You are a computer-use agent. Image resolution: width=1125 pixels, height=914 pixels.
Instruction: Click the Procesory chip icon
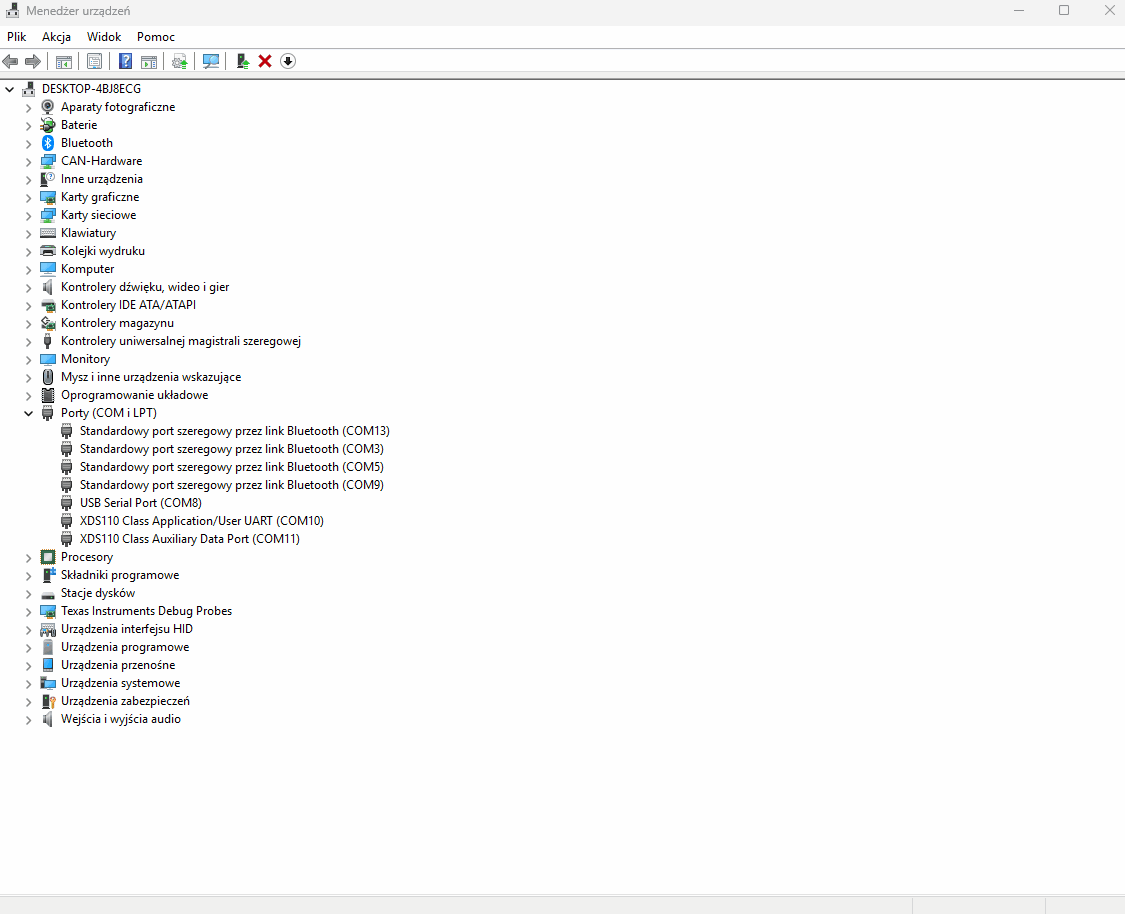tap(47, 557)
